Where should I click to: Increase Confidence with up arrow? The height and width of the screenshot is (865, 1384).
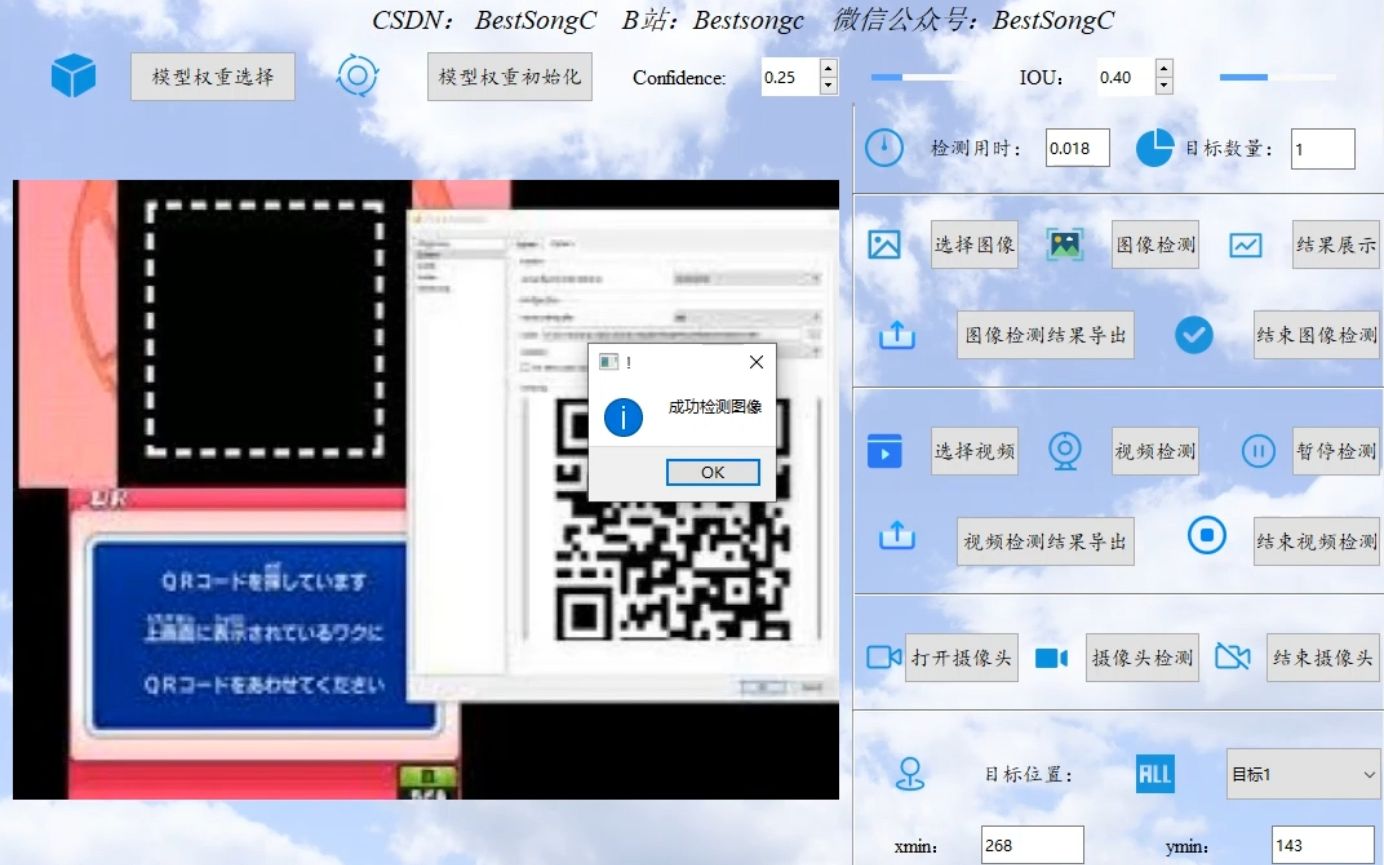828,68
